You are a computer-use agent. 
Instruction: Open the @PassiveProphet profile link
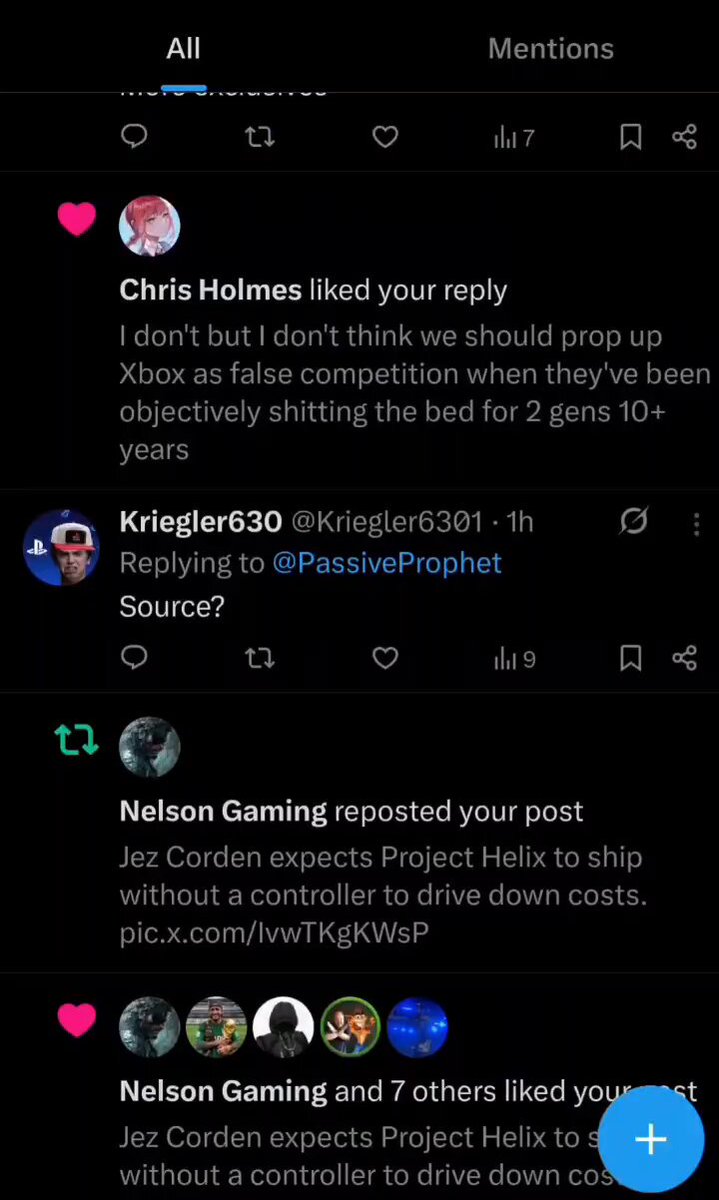point(387,563)
